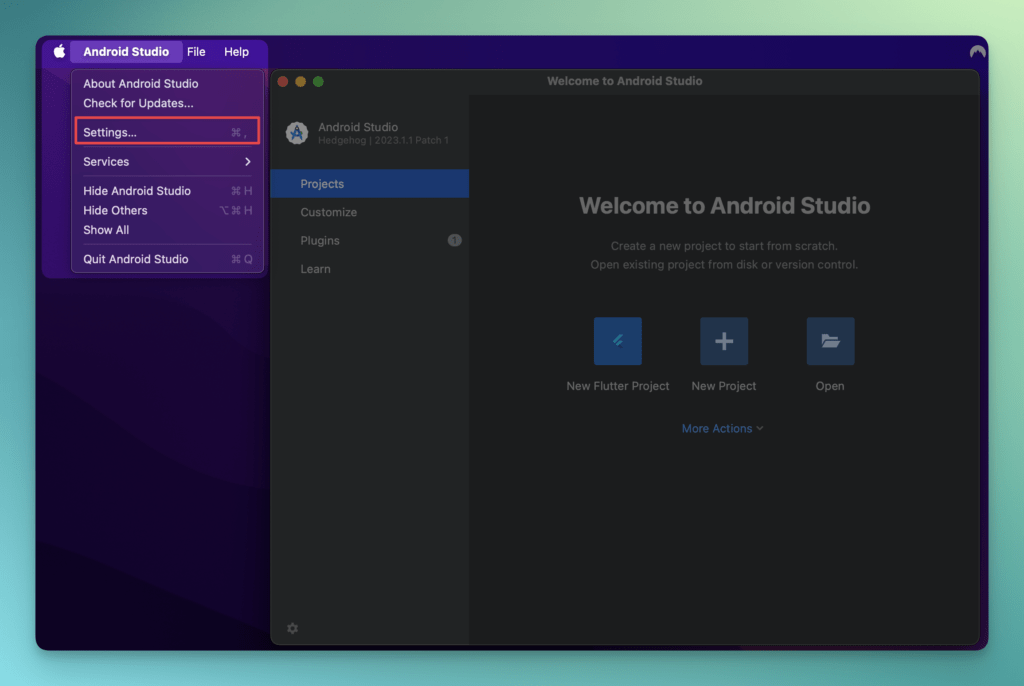Click the Open label
1024x686 pixels.
tap(830, 386)
